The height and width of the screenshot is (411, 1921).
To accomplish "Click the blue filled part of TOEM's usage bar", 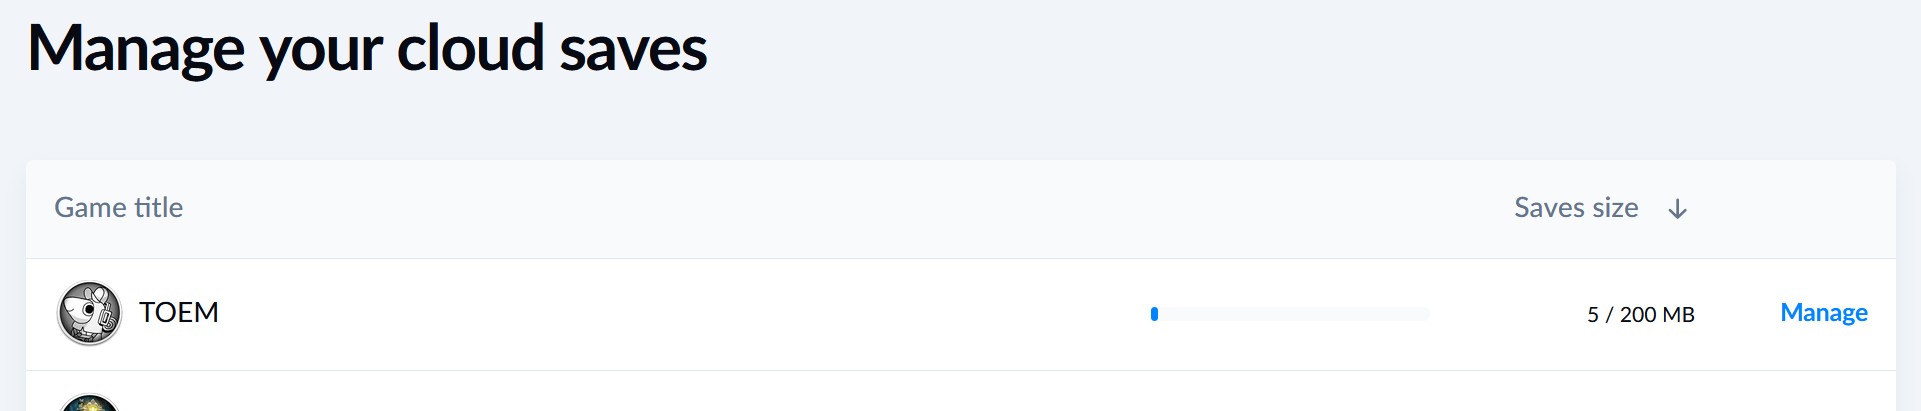I will pos(1154,314).
